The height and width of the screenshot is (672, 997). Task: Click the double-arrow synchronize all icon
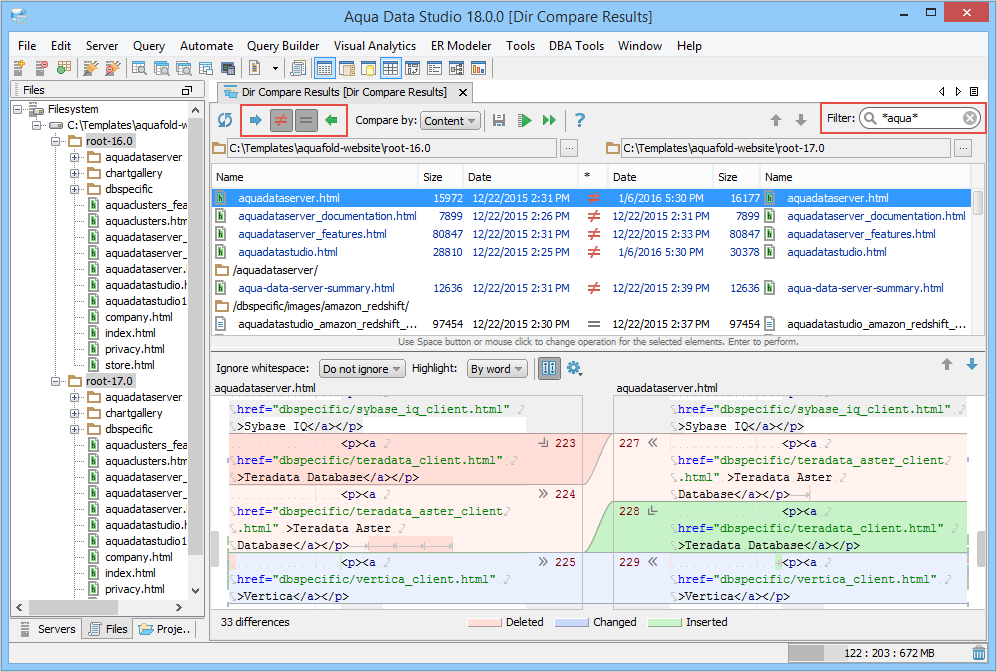549,120
